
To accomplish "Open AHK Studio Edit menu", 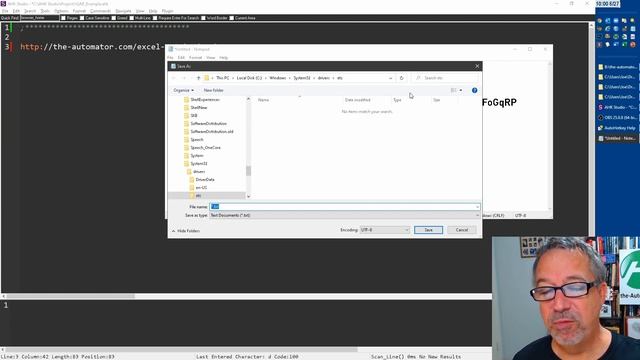I will tap(16, 11).
